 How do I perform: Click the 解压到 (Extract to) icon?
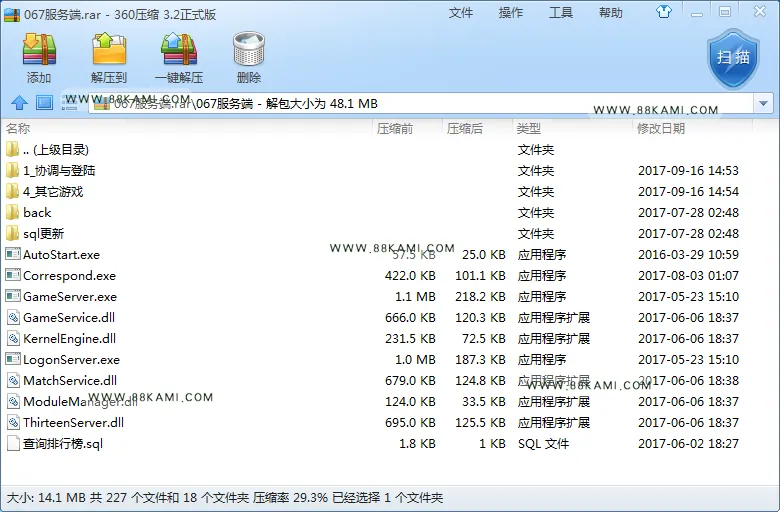109,49
